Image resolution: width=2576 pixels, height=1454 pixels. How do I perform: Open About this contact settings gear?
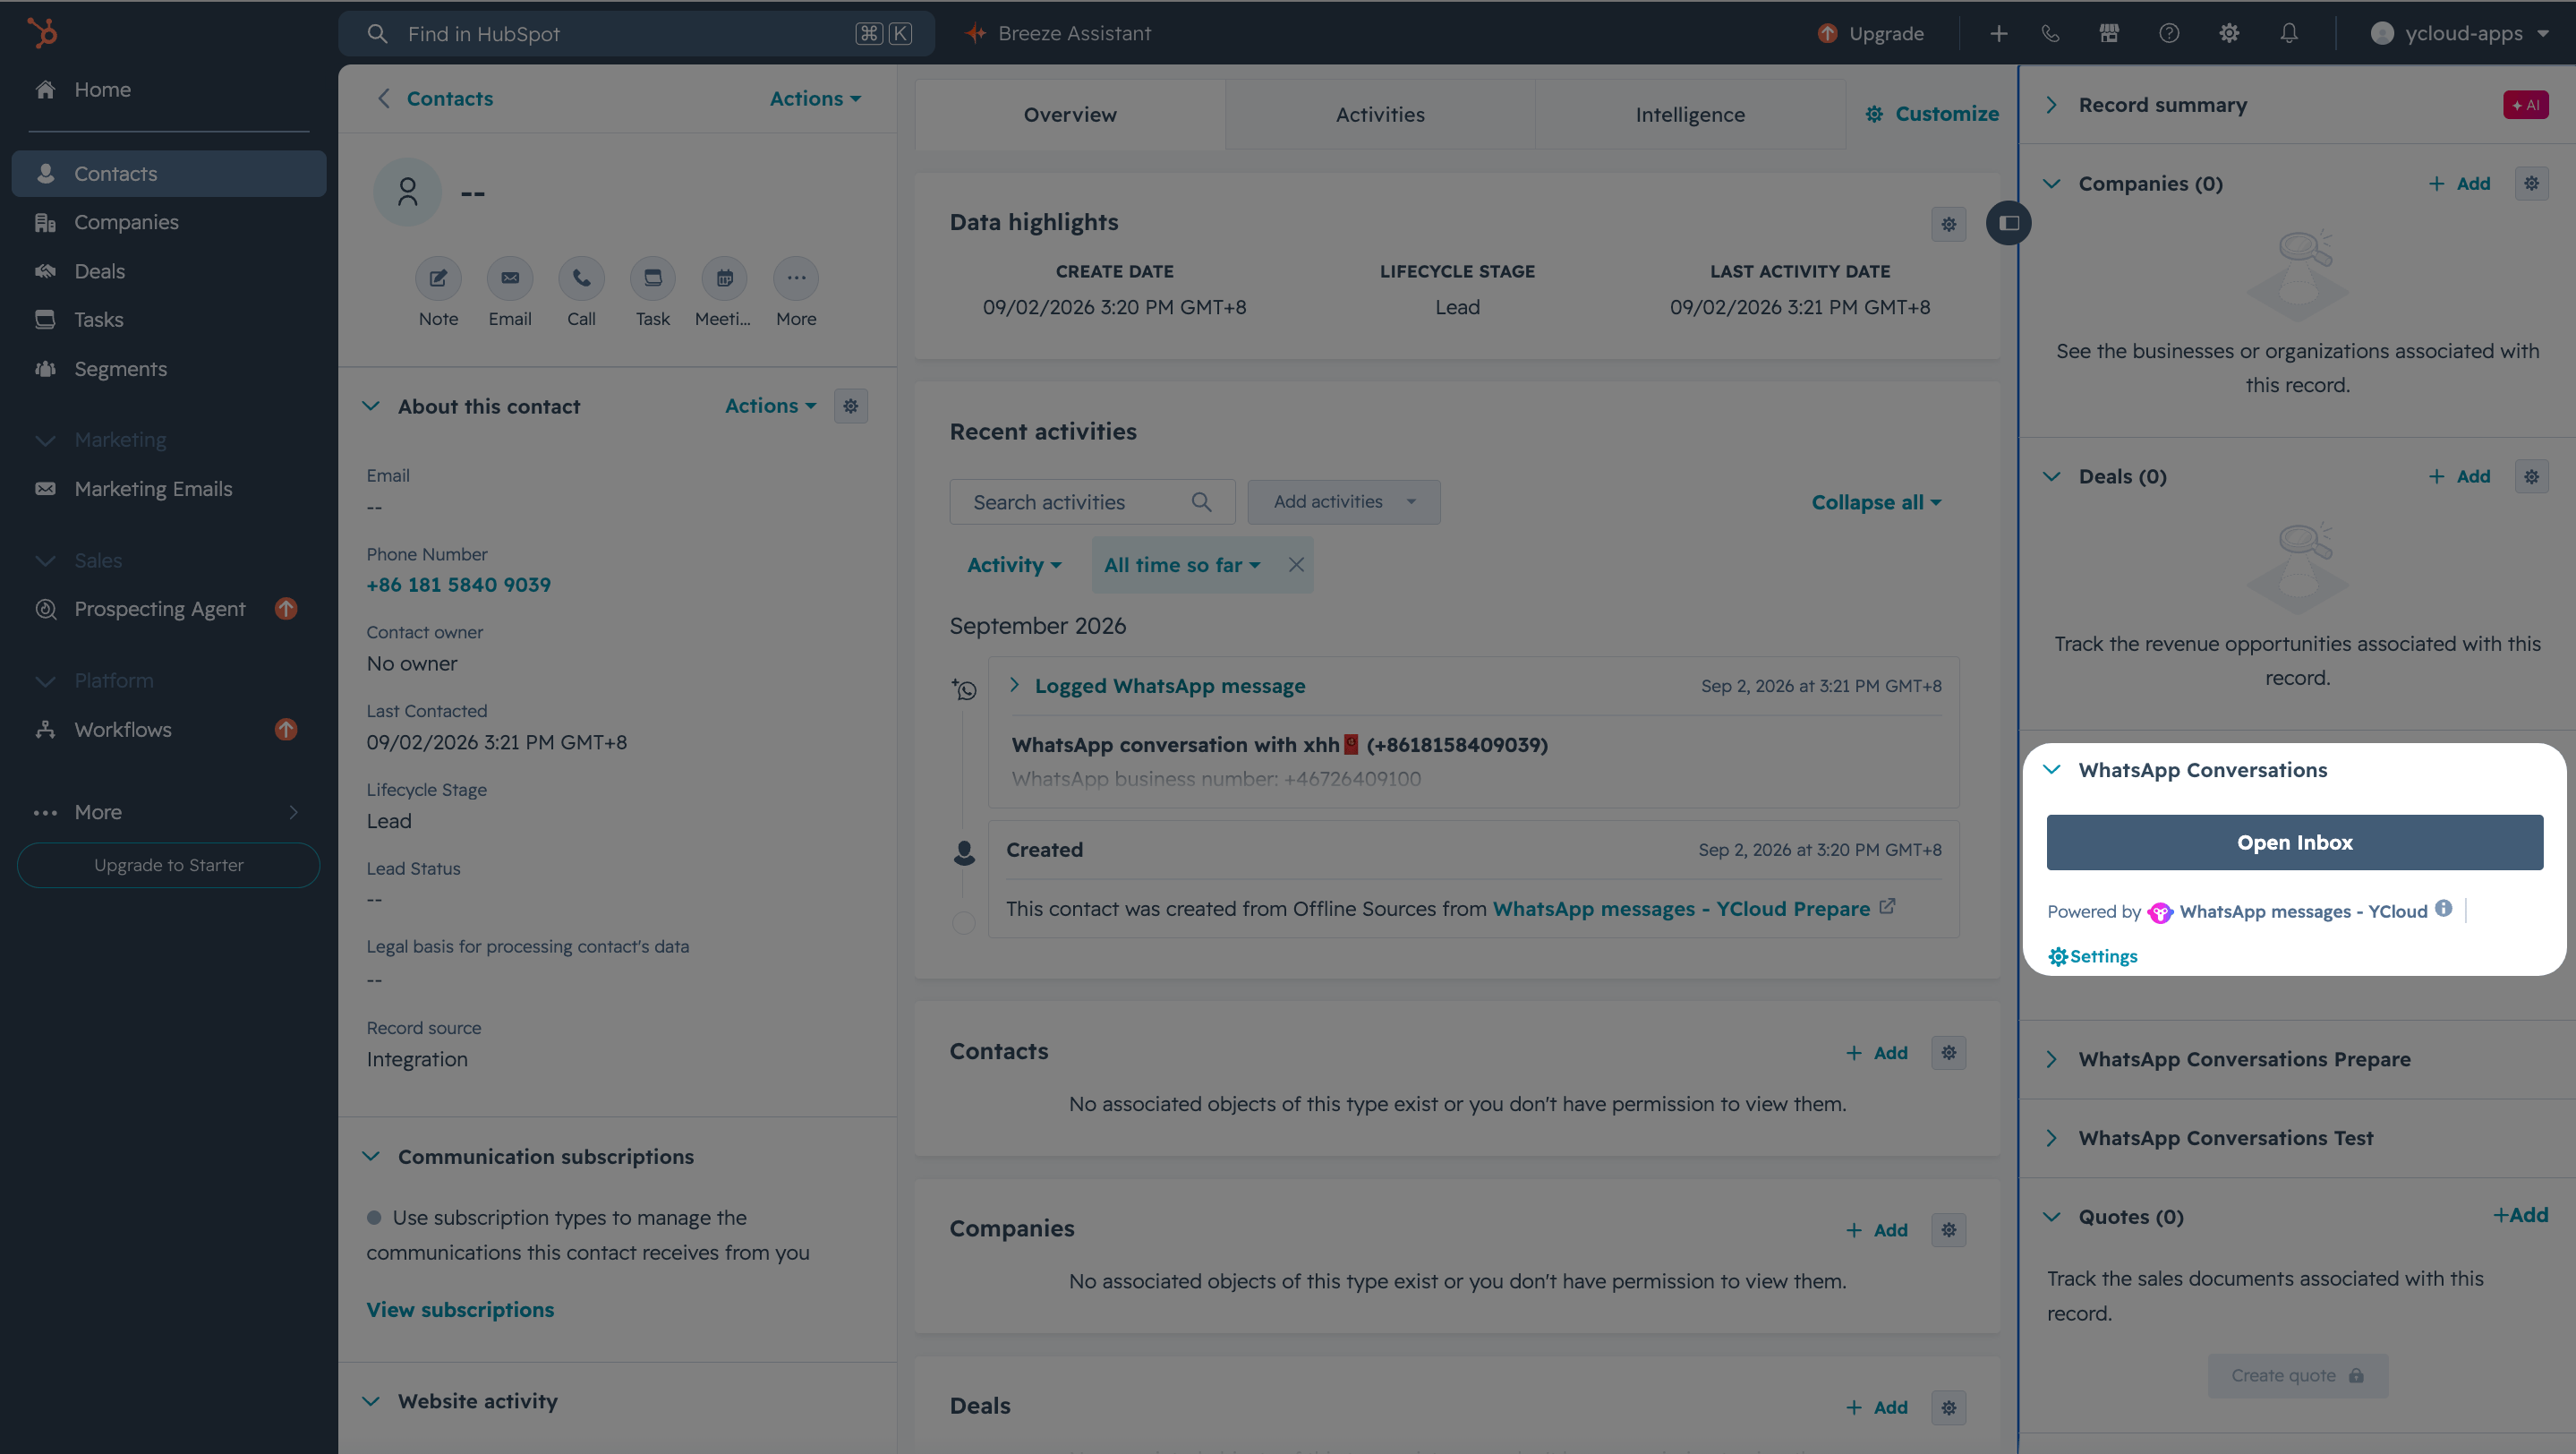click(851, 406)
